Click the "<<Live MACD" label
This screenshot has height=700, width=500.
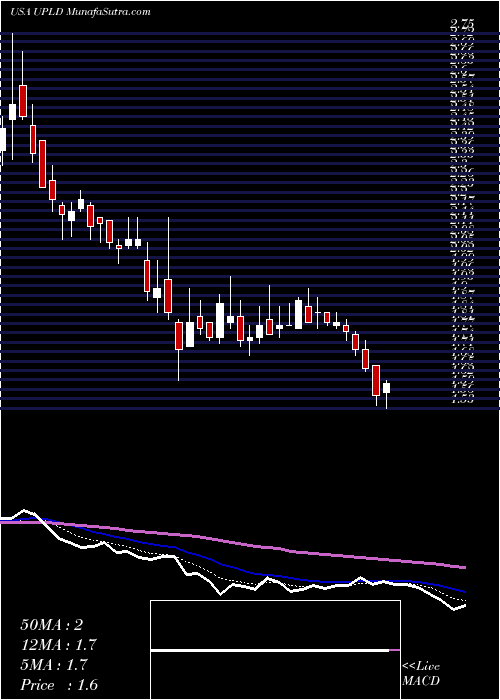tap(421, 674)
